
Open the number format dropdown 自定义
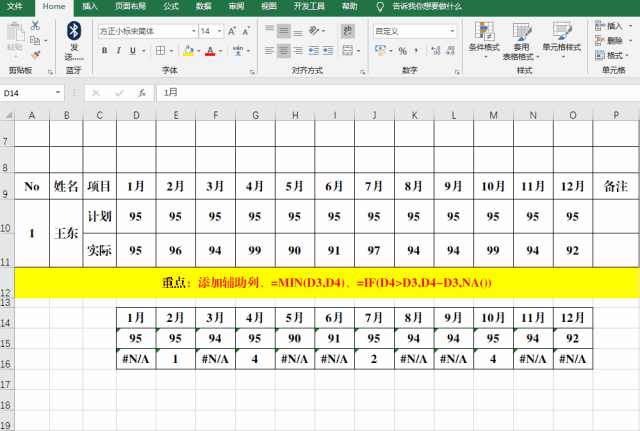pyautogui.click(x=452, y=31)
